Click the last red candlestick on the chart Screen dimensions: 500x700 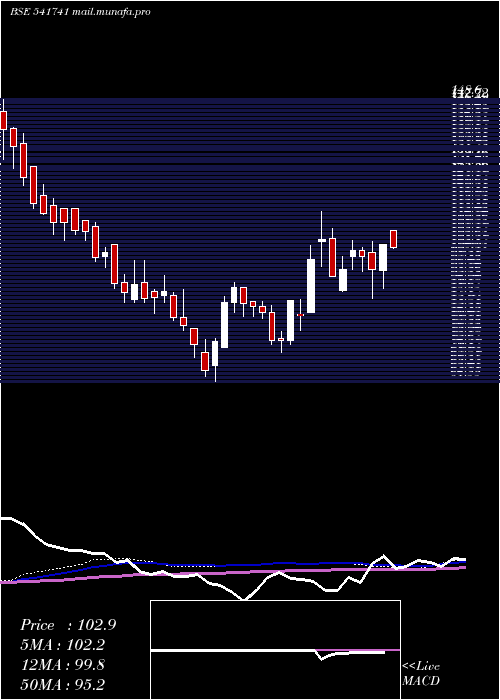393,239
